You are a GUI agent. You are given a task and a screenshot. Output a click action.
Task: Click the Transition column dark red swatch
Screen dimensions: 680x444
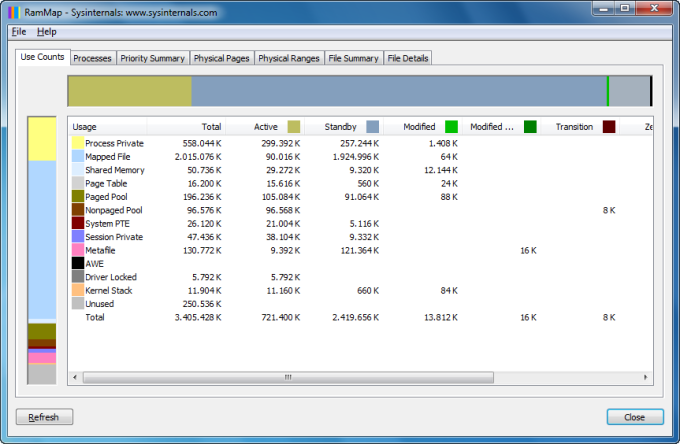[x=609, y=127]
